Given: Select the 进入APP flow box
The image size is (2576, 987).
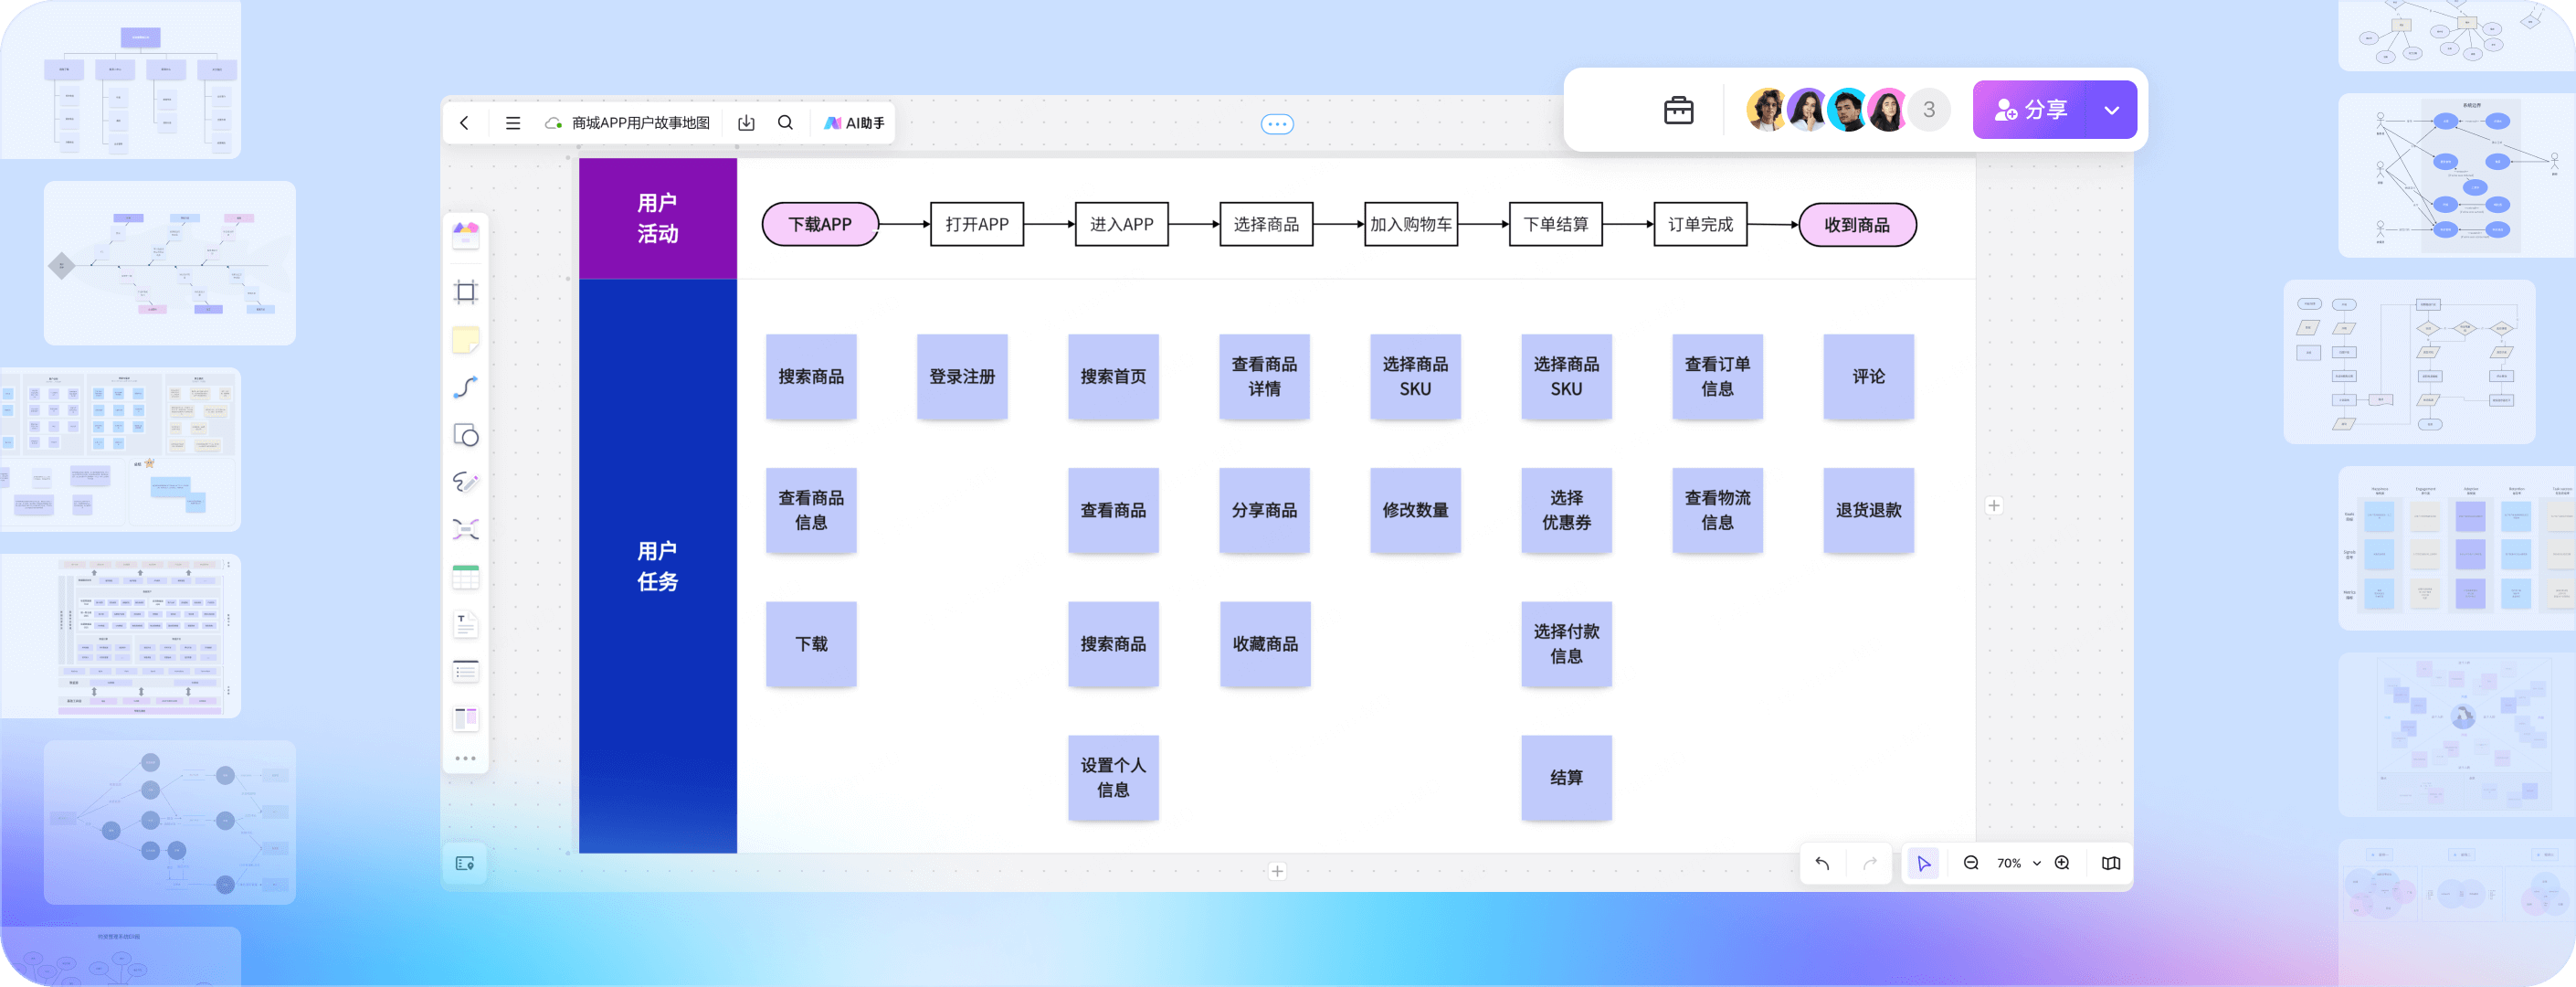Looking at the screenshot, I should pyautogui.click(x=1122, y=225).
